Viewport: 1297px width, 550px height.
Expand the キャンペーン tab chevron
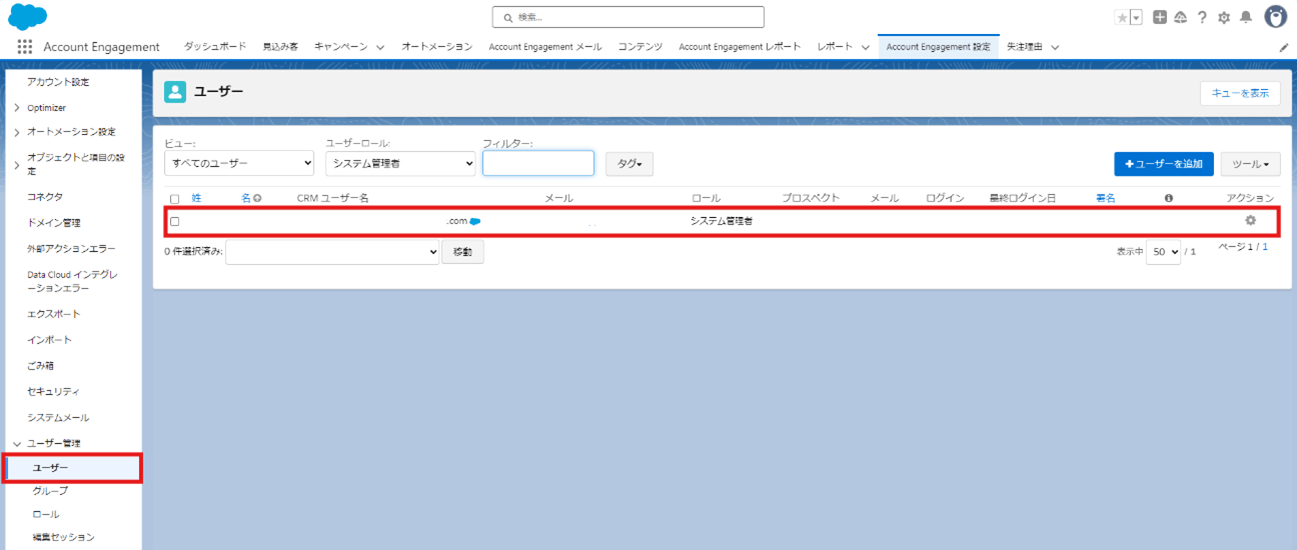tap(380, 47)
